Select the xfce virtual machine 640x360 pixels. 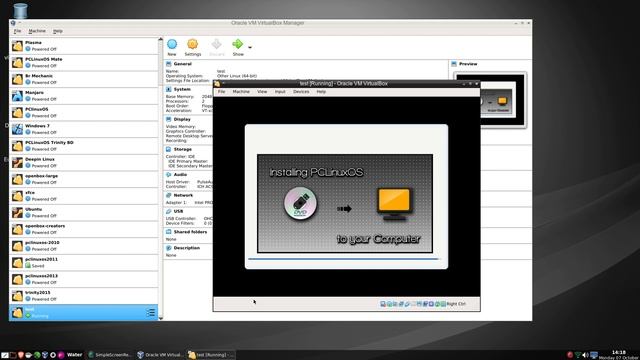point(84,196)
